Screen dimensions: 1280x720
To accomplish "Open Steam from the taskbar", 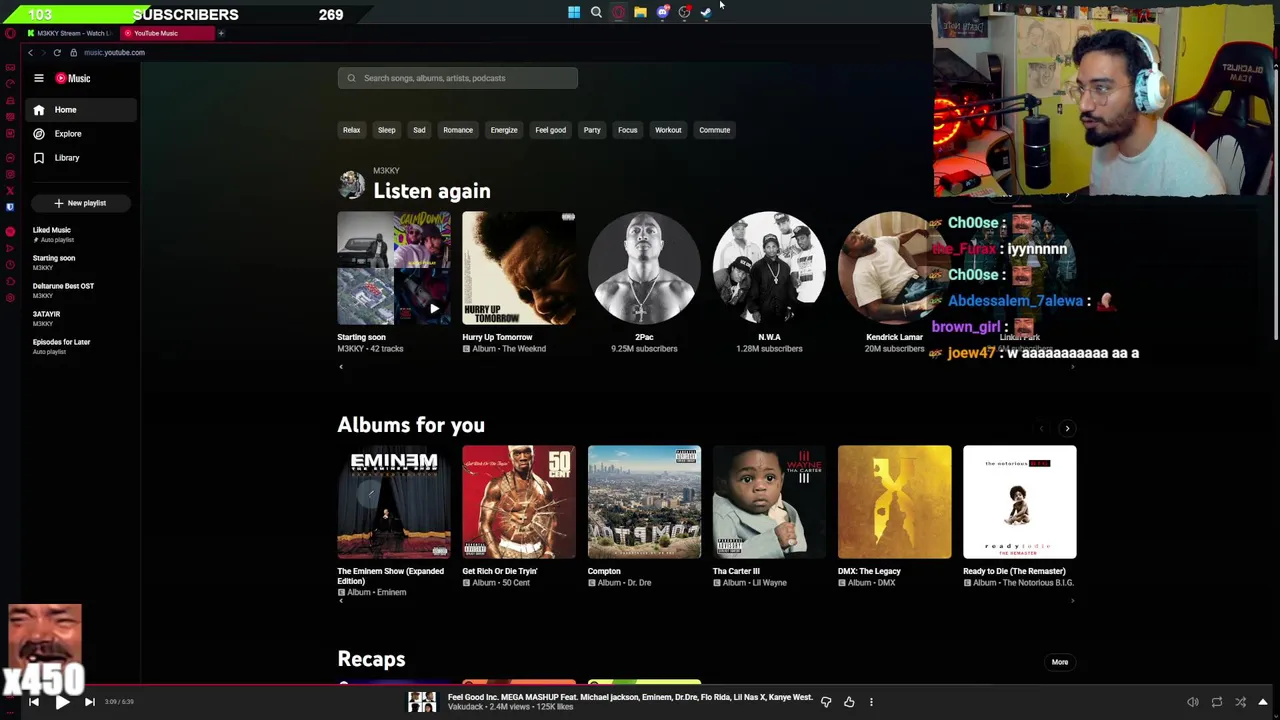I will pos(706,12).
